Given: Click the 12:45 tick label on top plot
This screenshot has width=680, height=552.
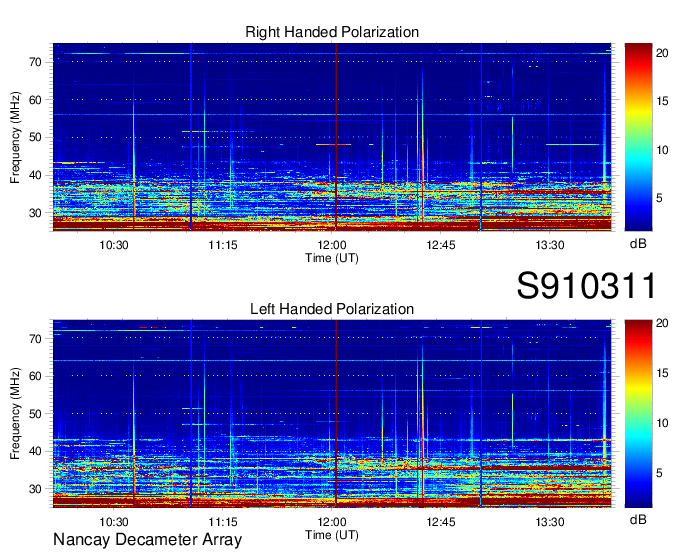Looking at the screenshot, I should pyautogui.click(x=441, y=245).
